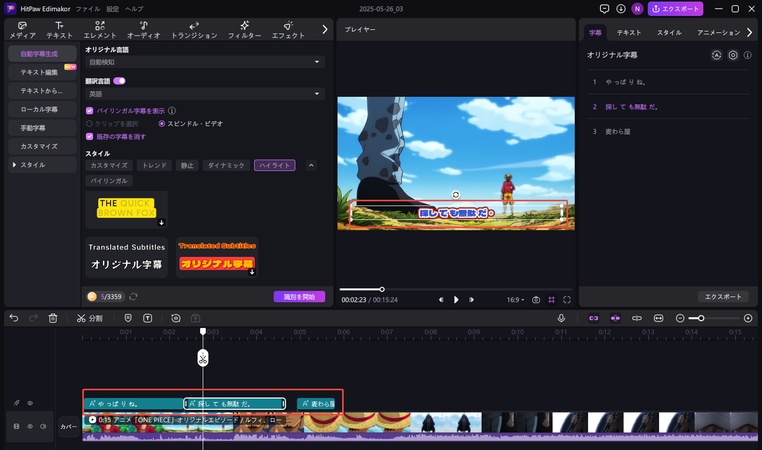Click the player progress bar handle
This screenshot has height=450, width=762.
tap(382, 289)
